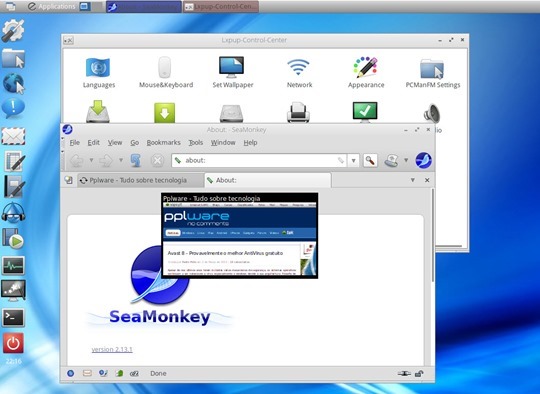Click the security padlock status icon
540x394 pixels.
(x=419, y=373)
